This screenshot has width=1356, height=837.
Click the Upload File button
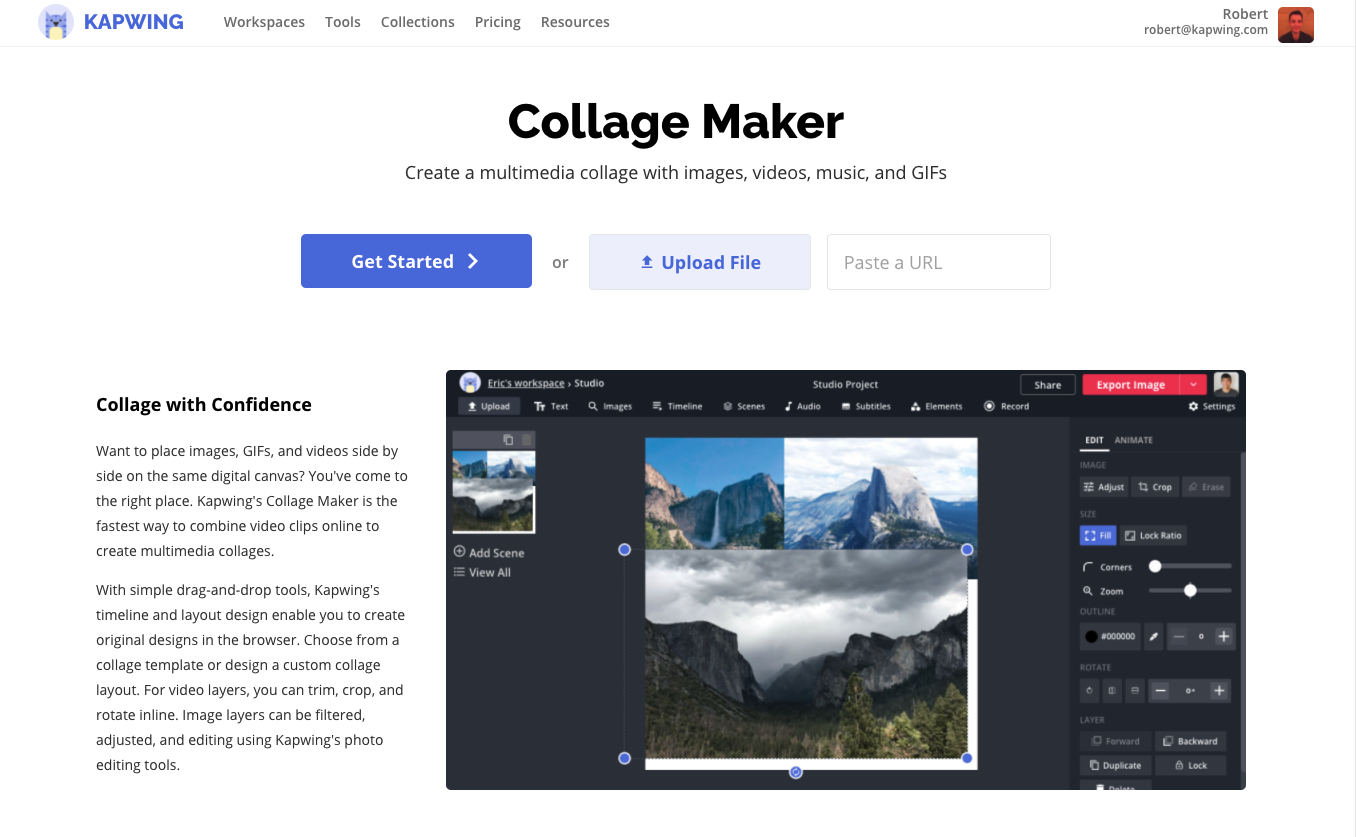coord(699,262)
